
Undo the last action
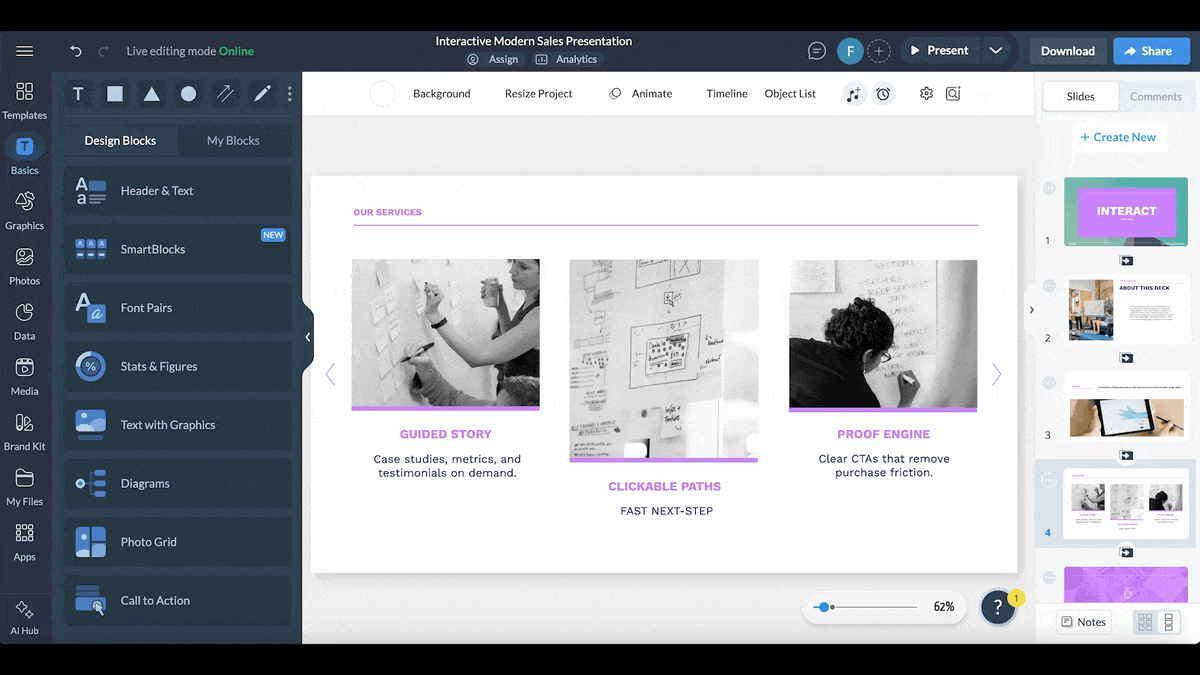click(76, 51)
